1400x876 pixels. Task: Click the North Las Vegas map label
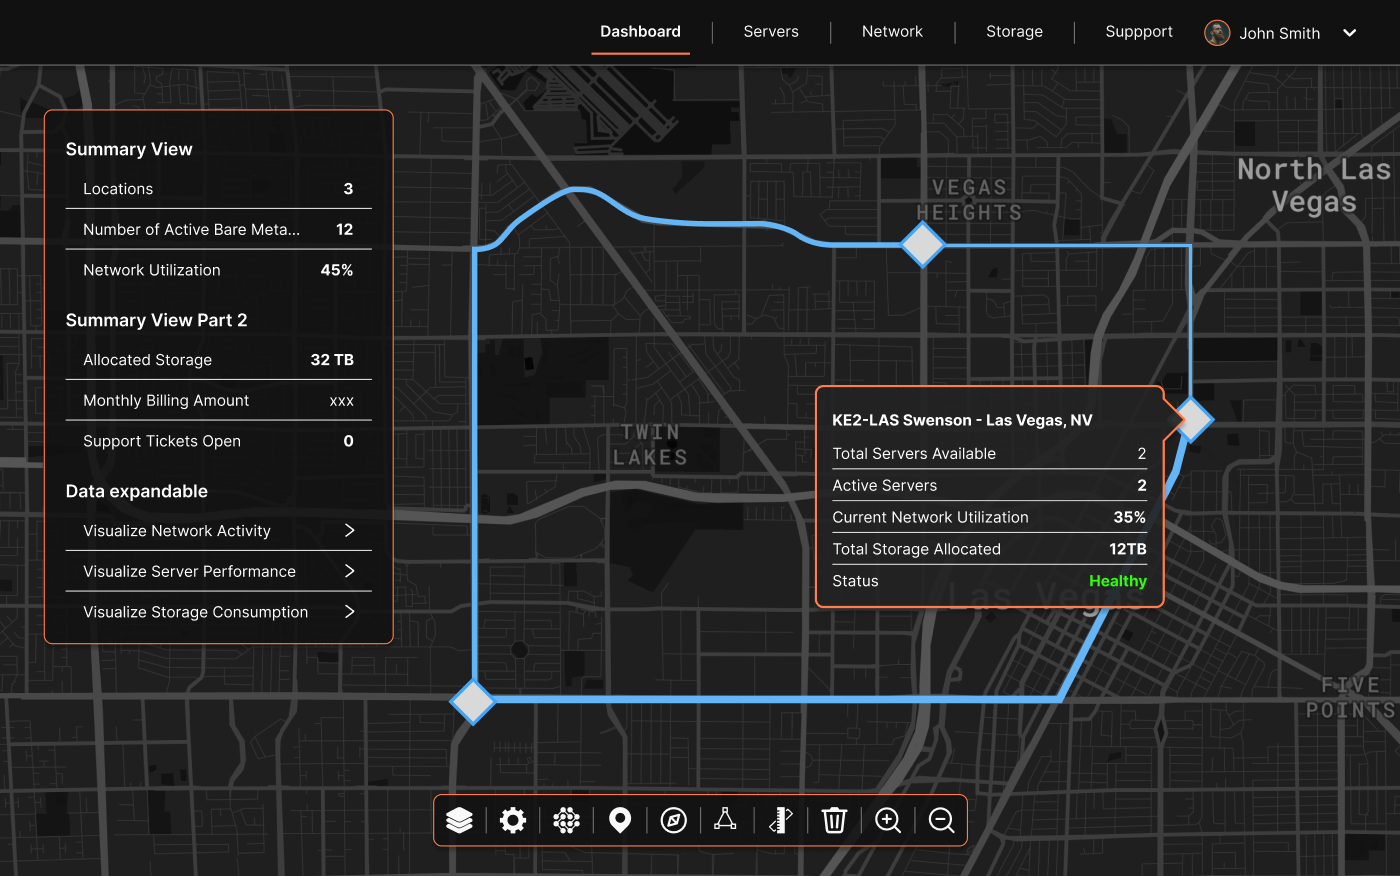pyautogui.click(x=1313, y=185)
